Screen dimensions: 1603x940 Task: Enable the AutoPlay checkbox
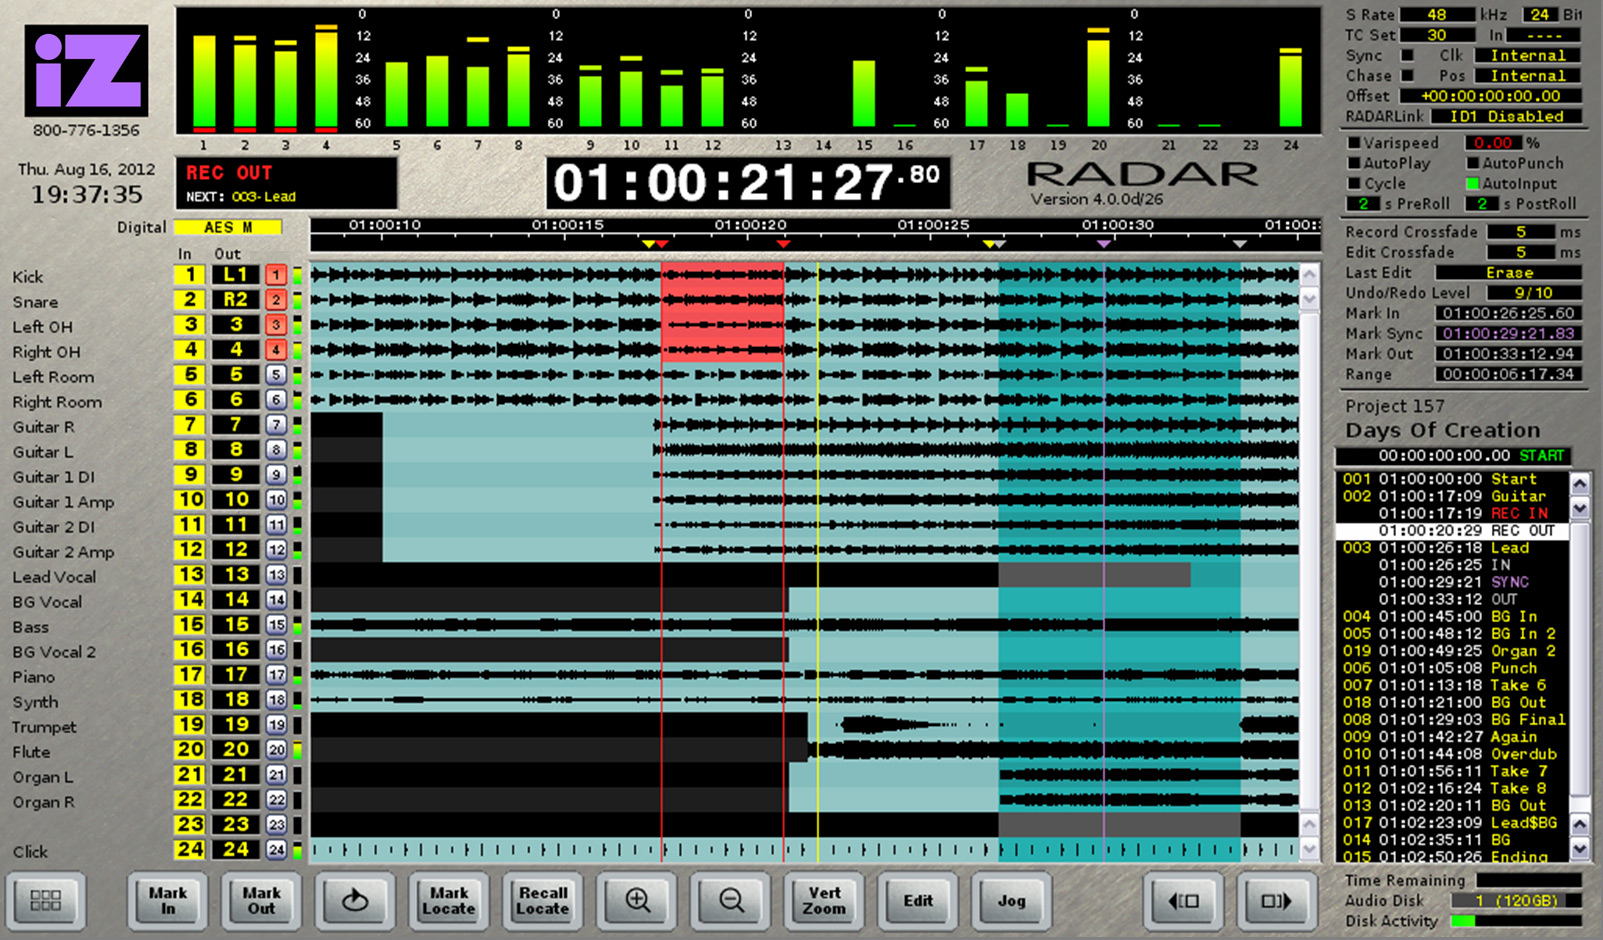coord(1355,163)
